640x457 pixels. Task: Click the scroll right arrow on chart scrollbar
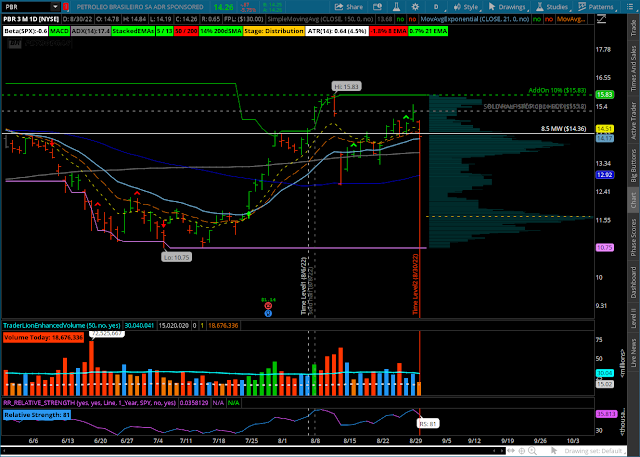point(502,451)
